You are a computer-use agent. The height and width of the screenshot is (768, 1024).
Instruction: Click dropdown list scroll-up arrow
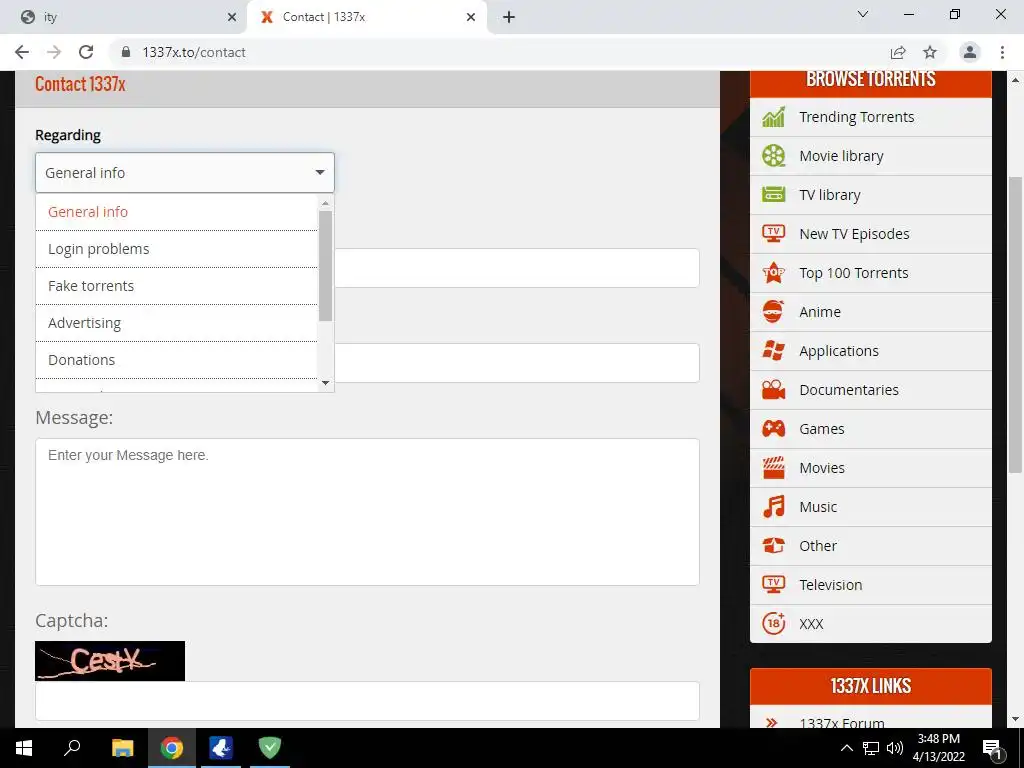coord(325,203)
